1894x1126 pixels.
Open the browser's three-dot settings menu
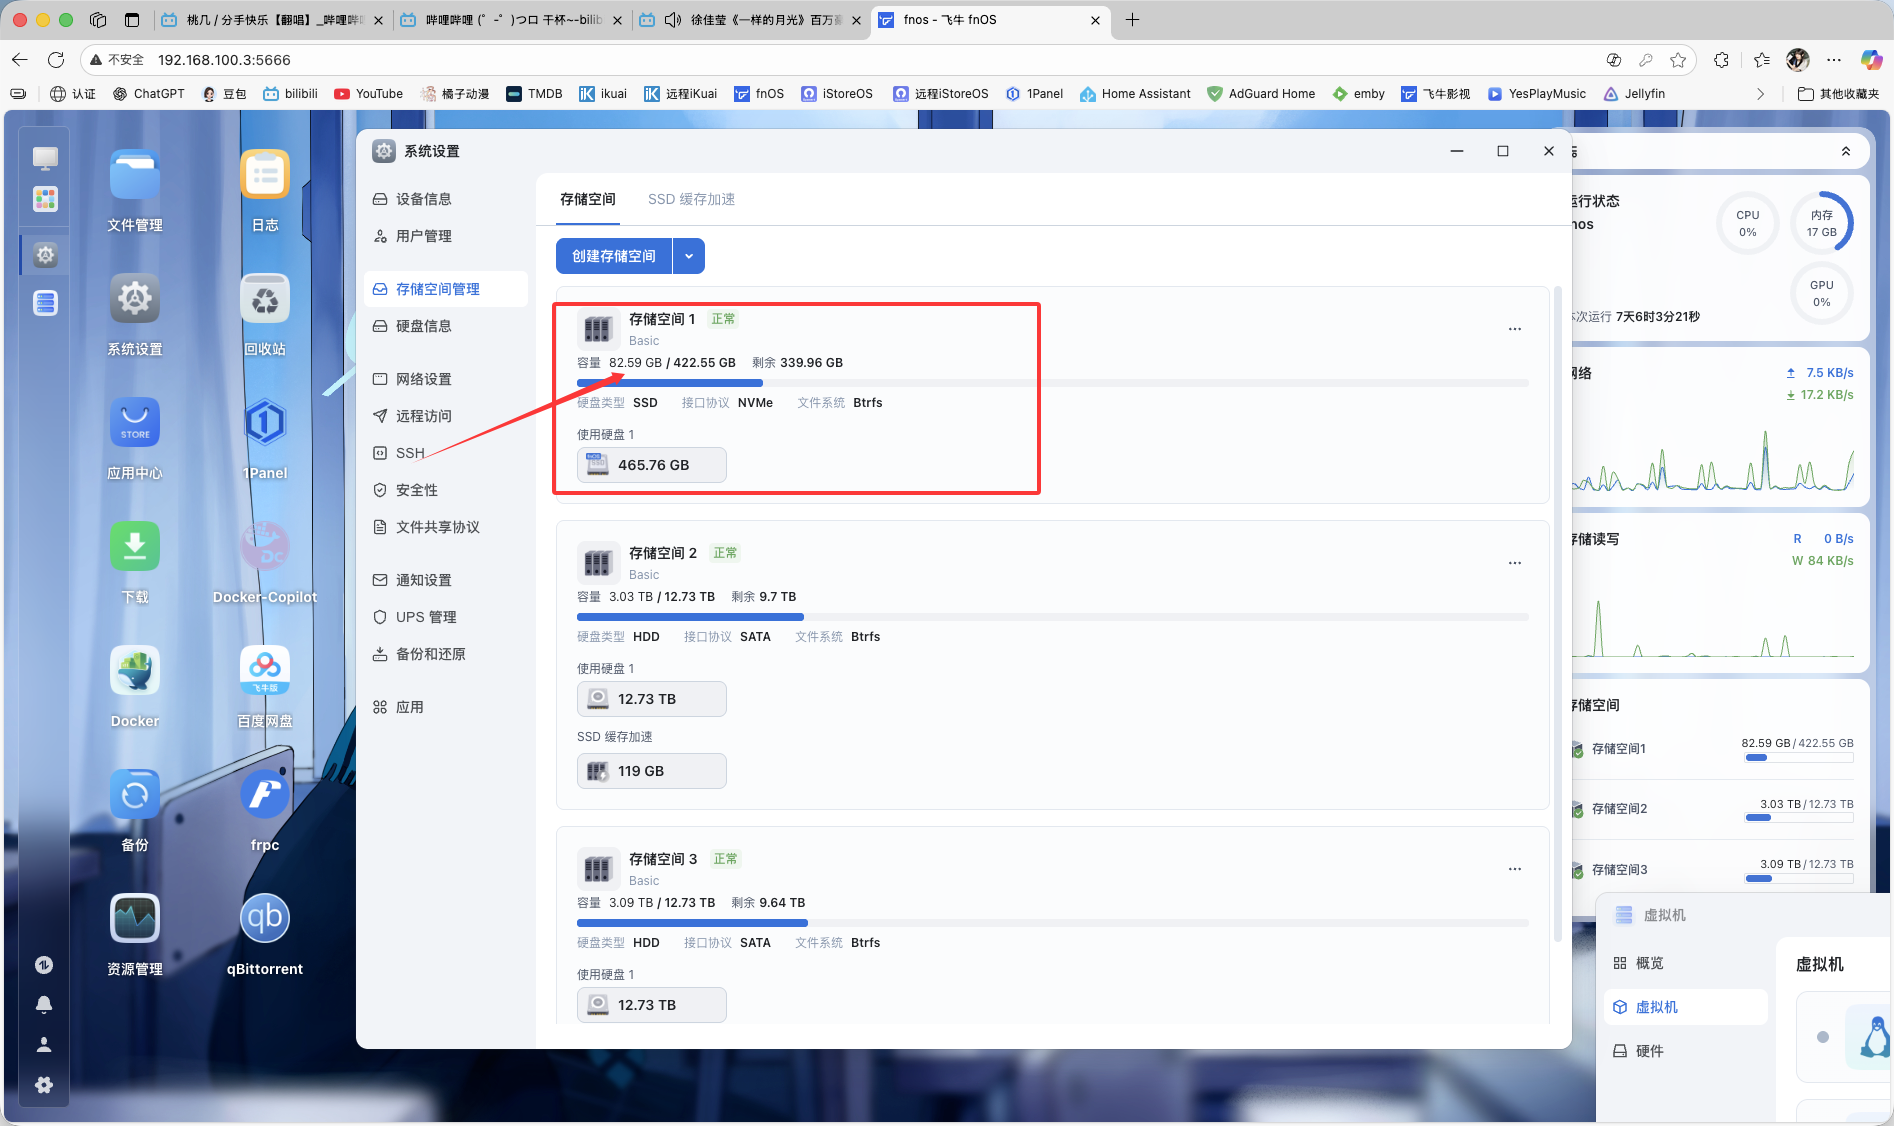pos(1834,60)
